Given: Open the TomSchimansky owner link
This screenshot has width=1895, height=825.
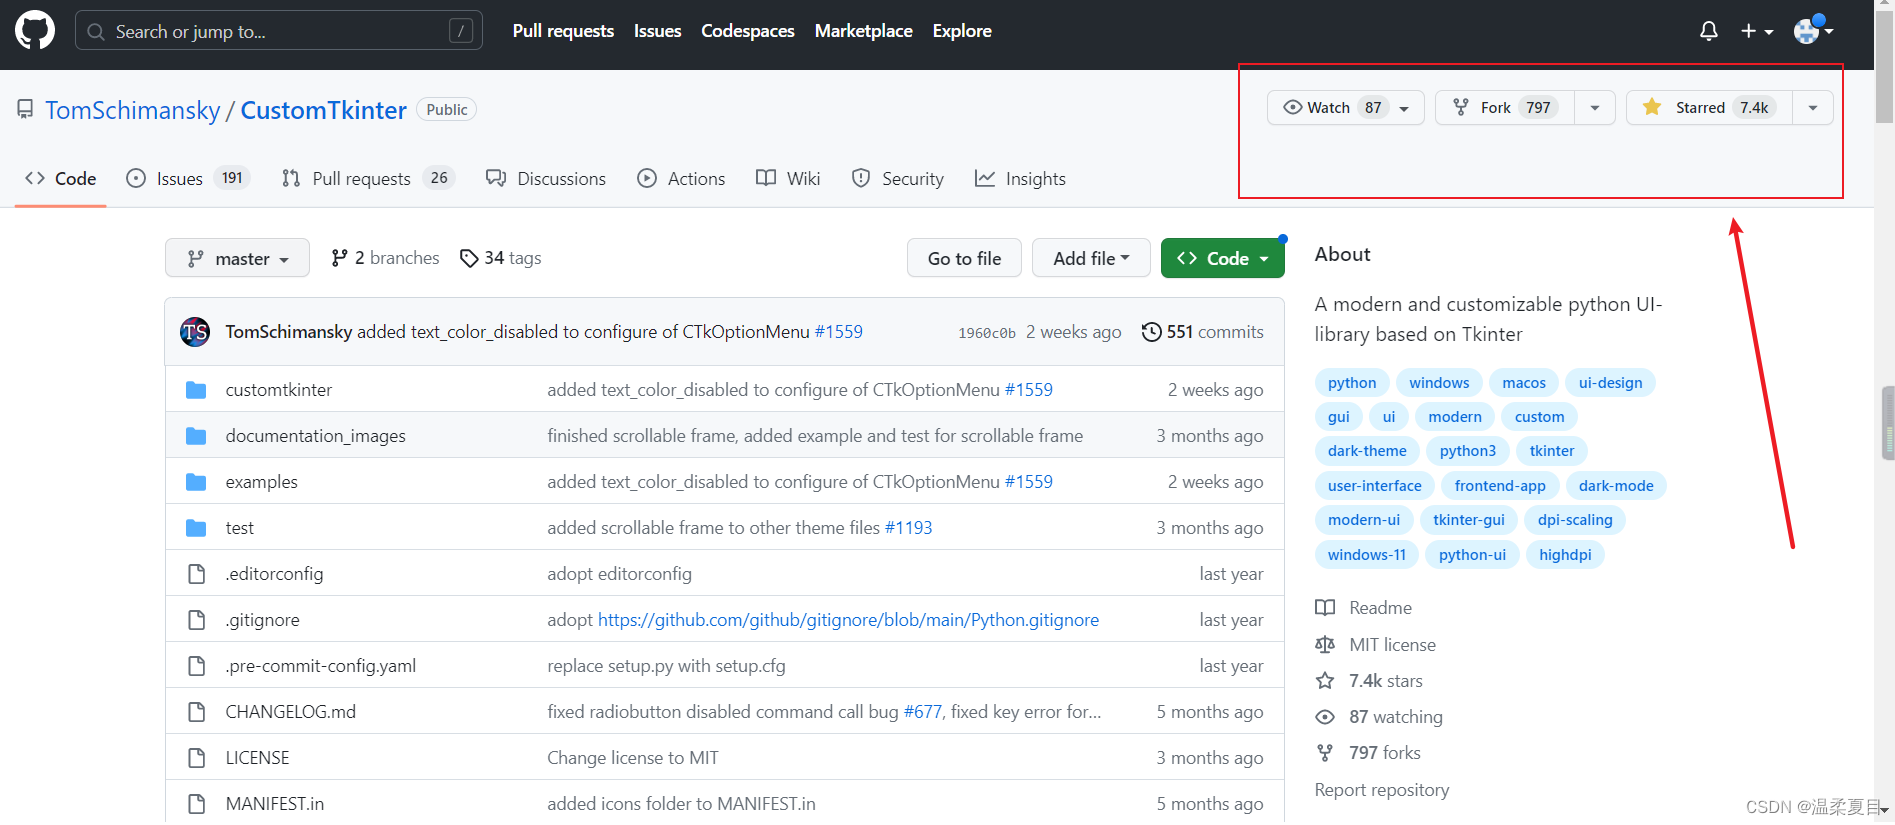Looking at the screenshot, I should point(133,110).
